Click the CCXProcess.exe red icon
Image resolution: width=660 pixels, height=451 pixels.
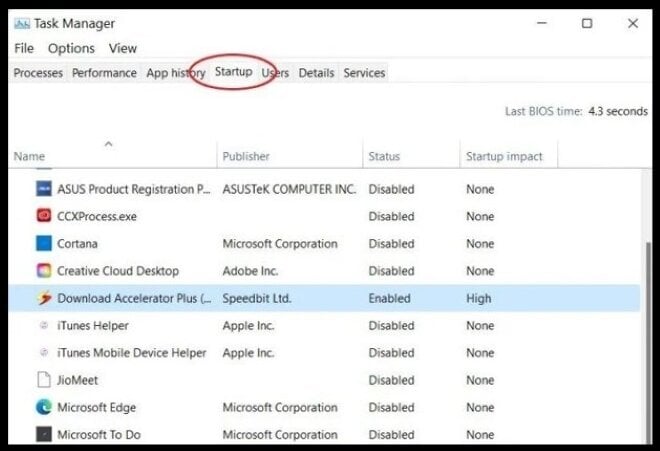point(44,216)
